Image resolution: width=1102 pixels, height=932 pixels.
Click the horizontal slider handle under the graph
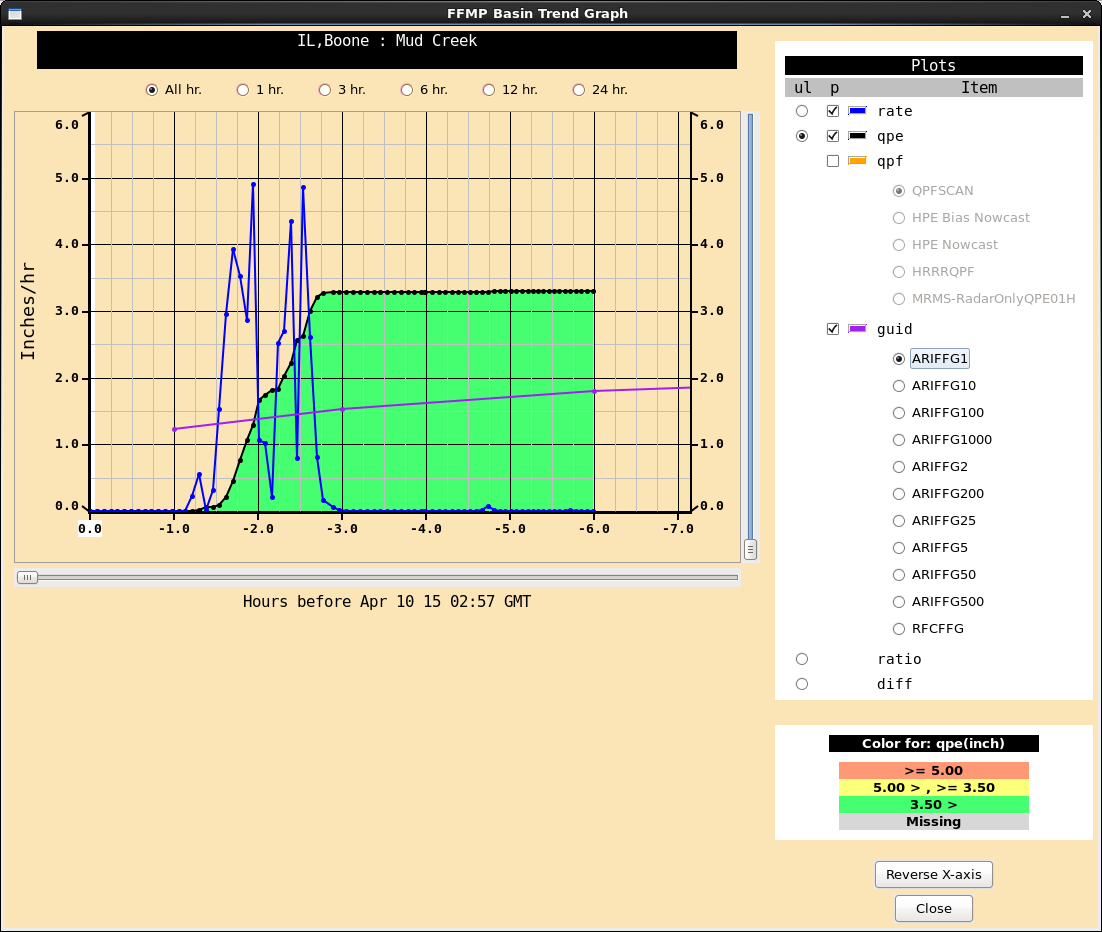27,577
